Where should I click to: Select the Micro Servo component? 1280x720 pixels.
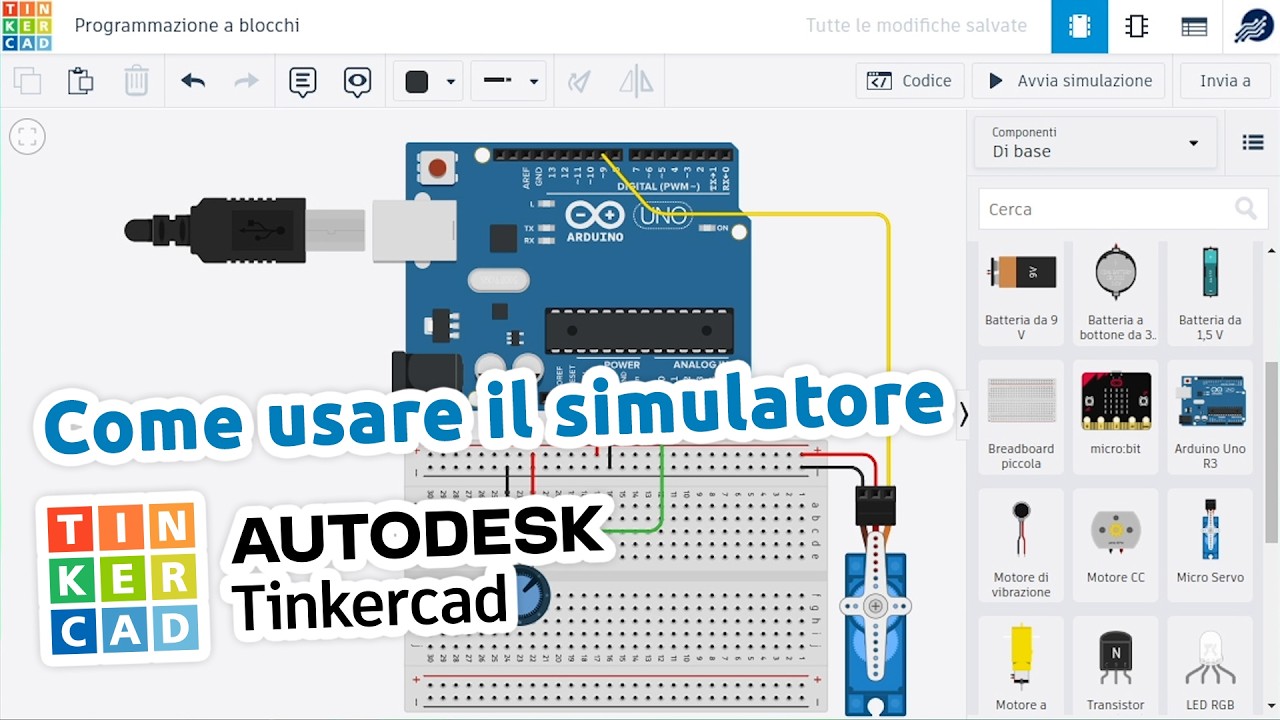pyautogui.click(x=1210, y=546)
